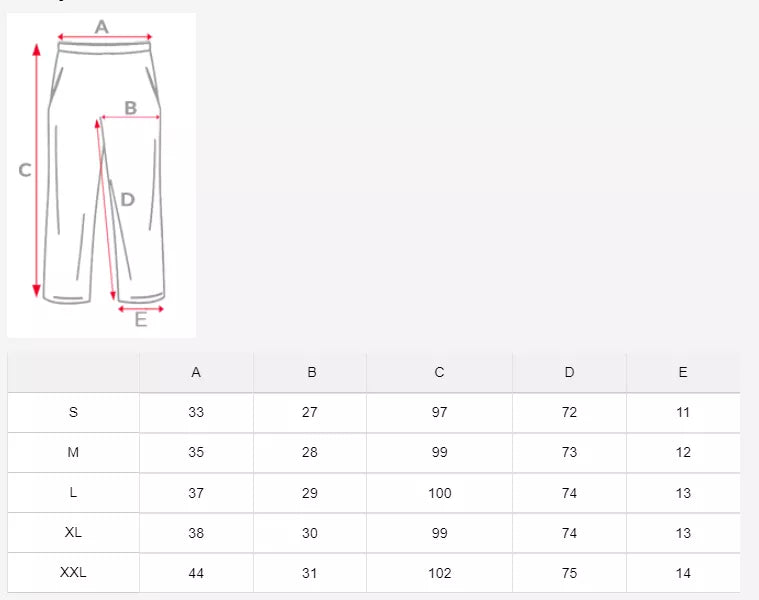Click the XL size row label
The image size is (759, 600).
[73, 533]
